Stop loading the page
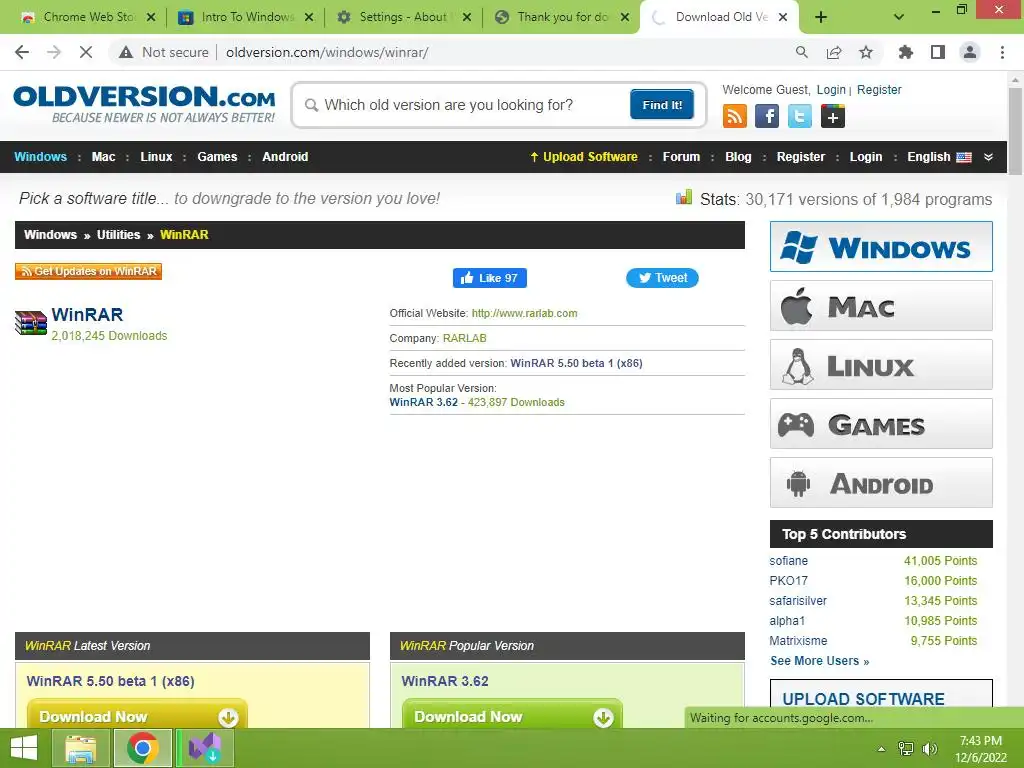The image size is (1024, 768). (x=86, y=52)
